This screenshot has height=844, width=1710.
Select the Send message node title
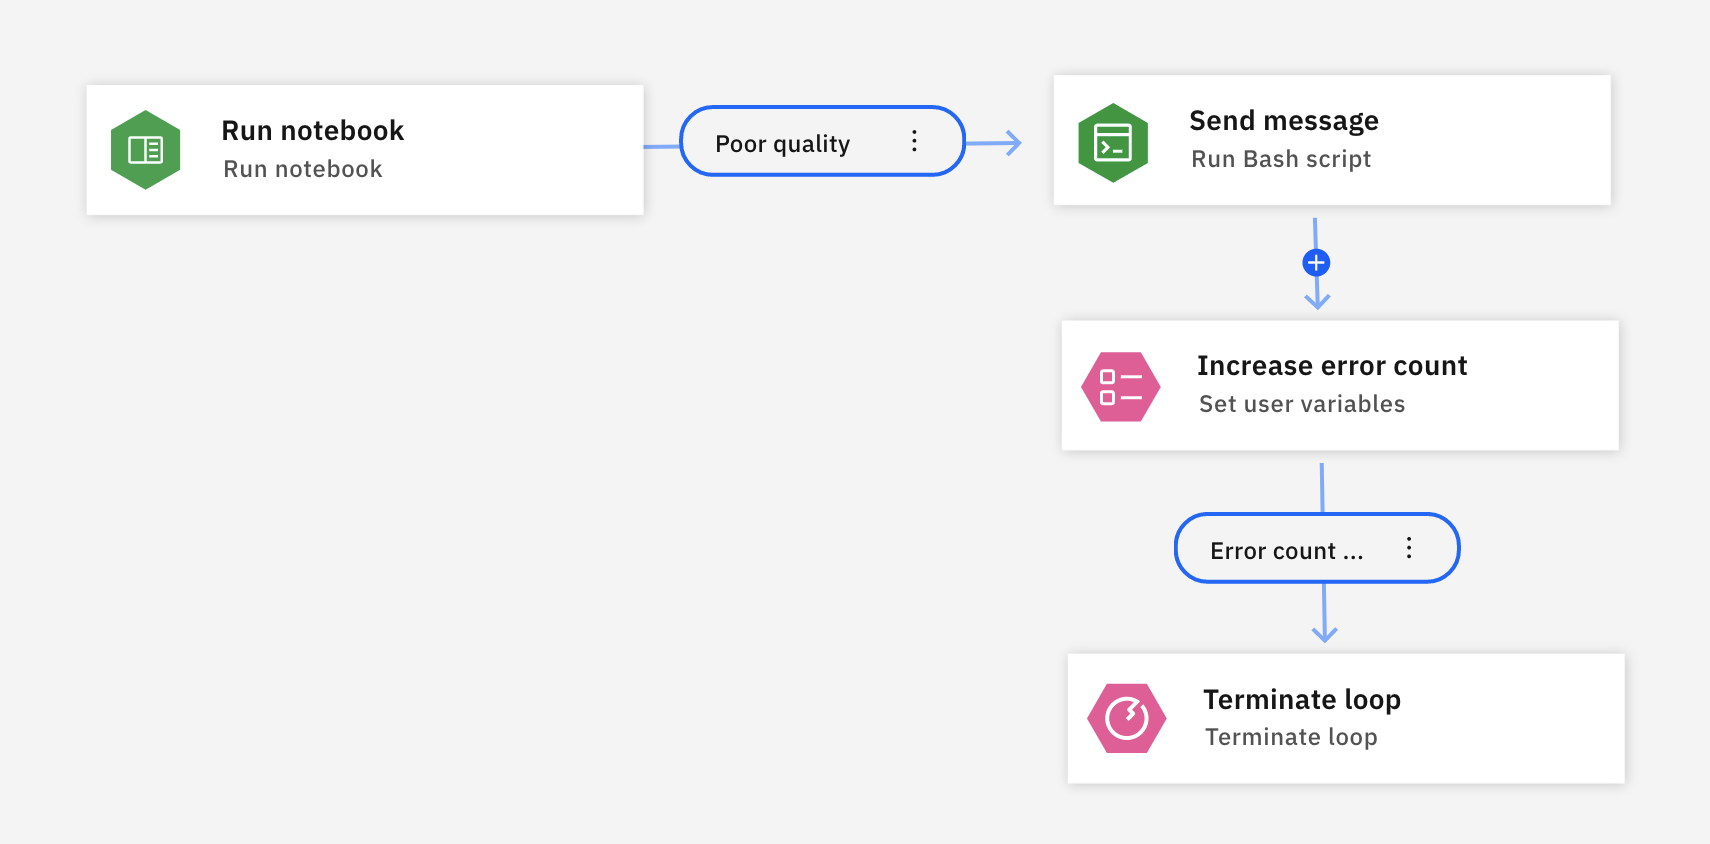tap(1284, 121)
